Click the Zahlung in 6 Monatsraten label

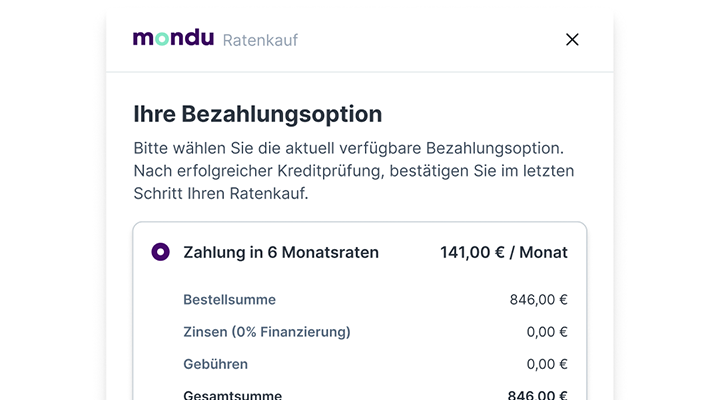[x=281, y=252]
